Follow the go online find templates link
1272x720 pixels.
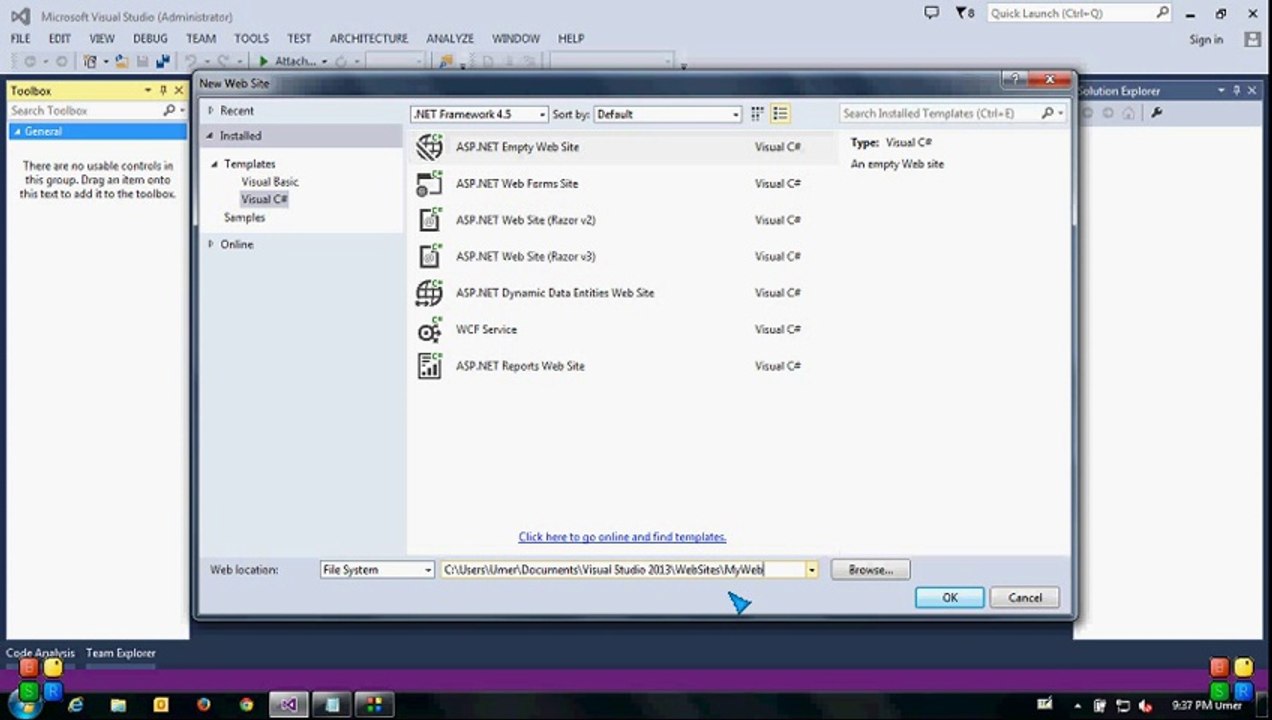pyautogui.click(x=622, y=537)
